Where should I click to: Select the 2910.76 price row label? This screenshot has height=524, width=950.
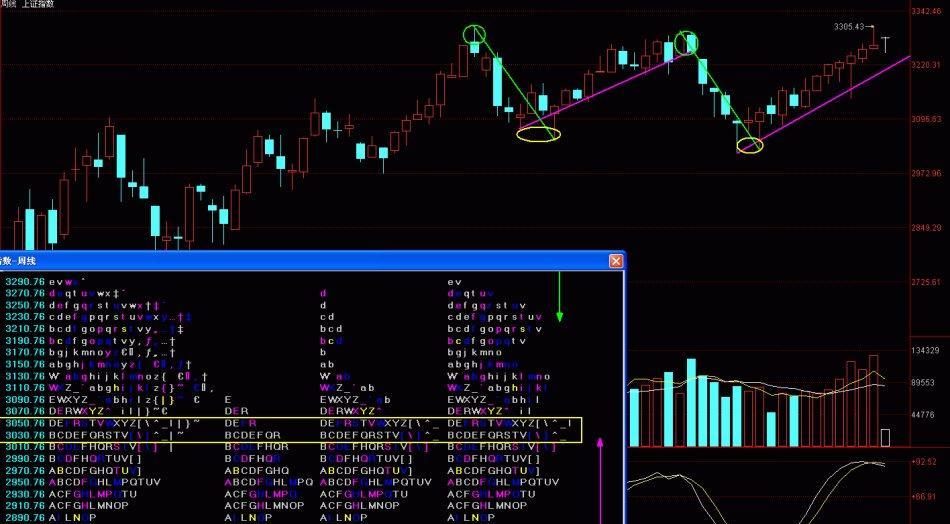click(25, 506)
